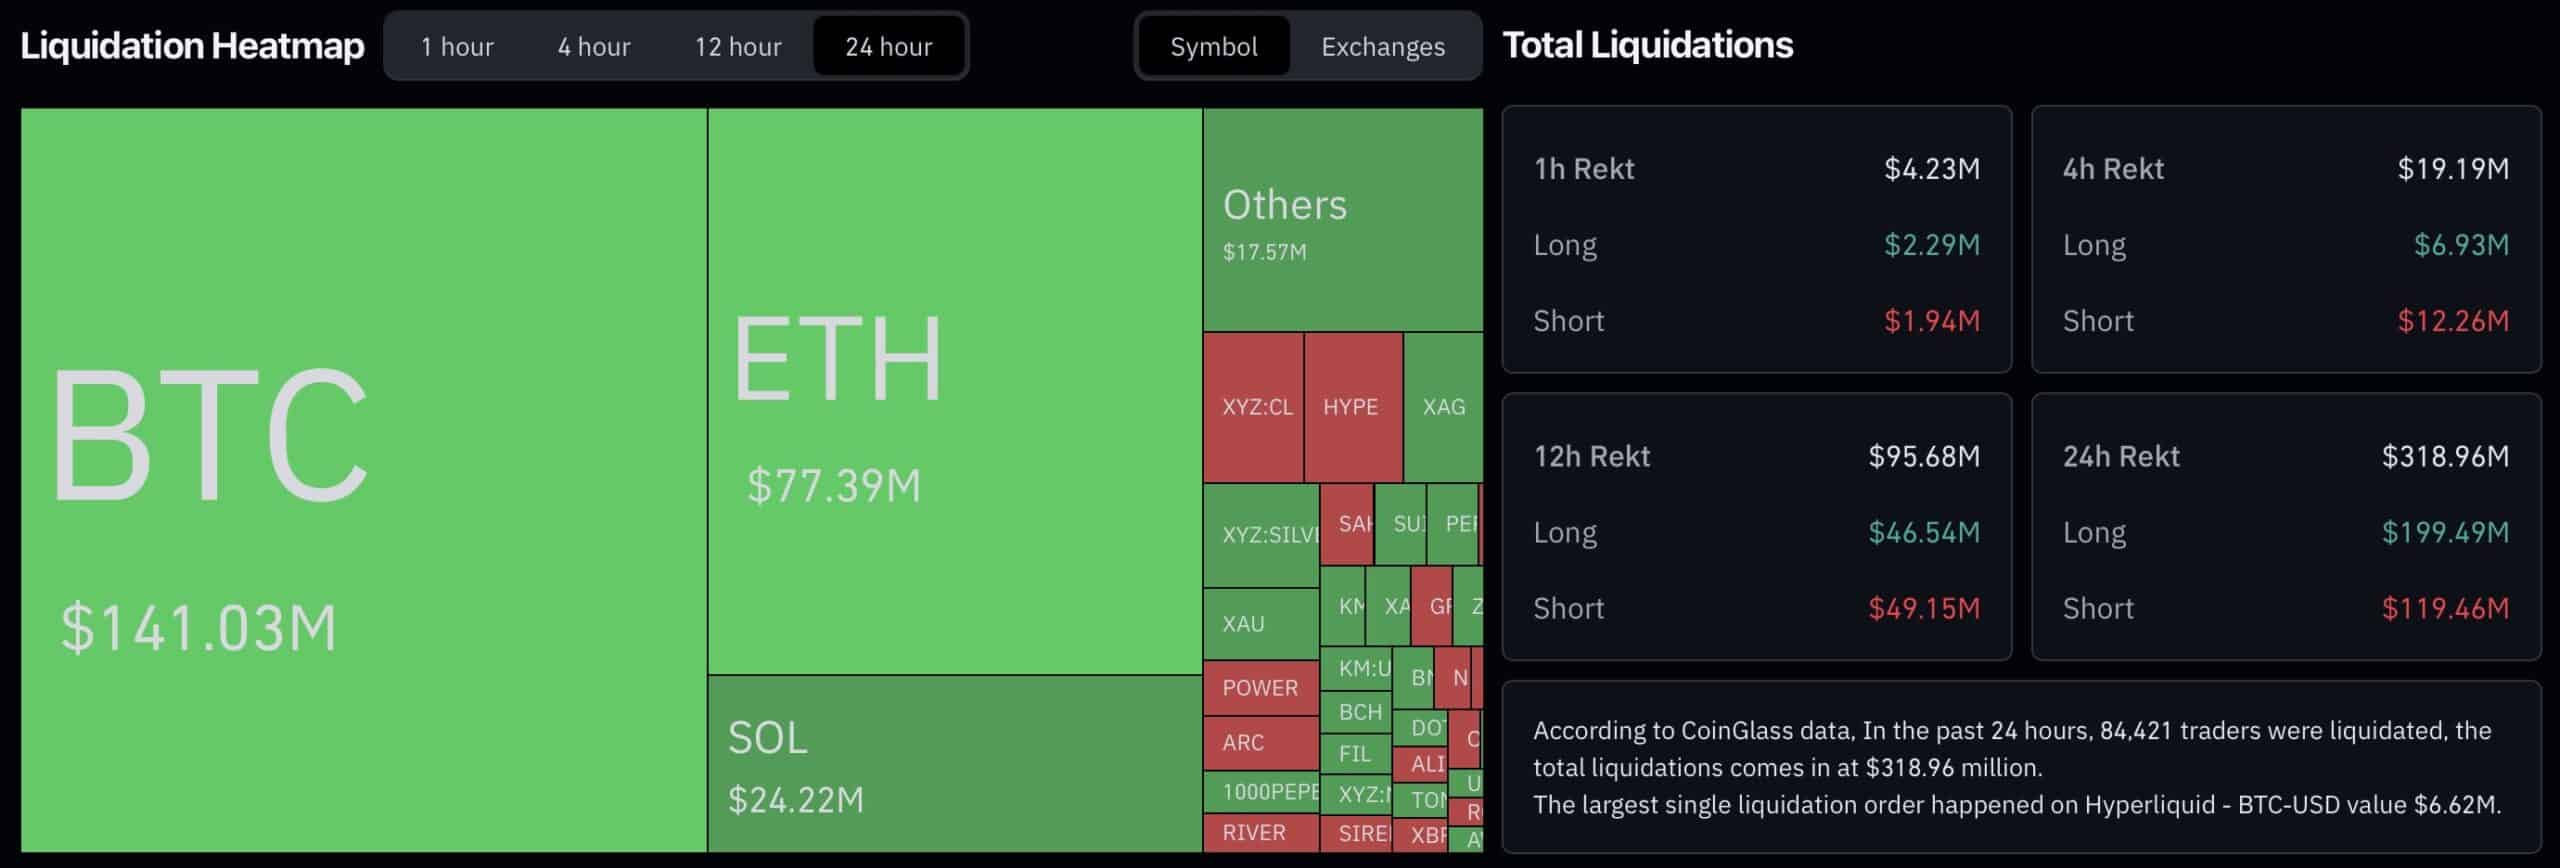Open the 1h Rekt card
This screenshot has height=868, width=2560.
click(x=1756, y=240)
